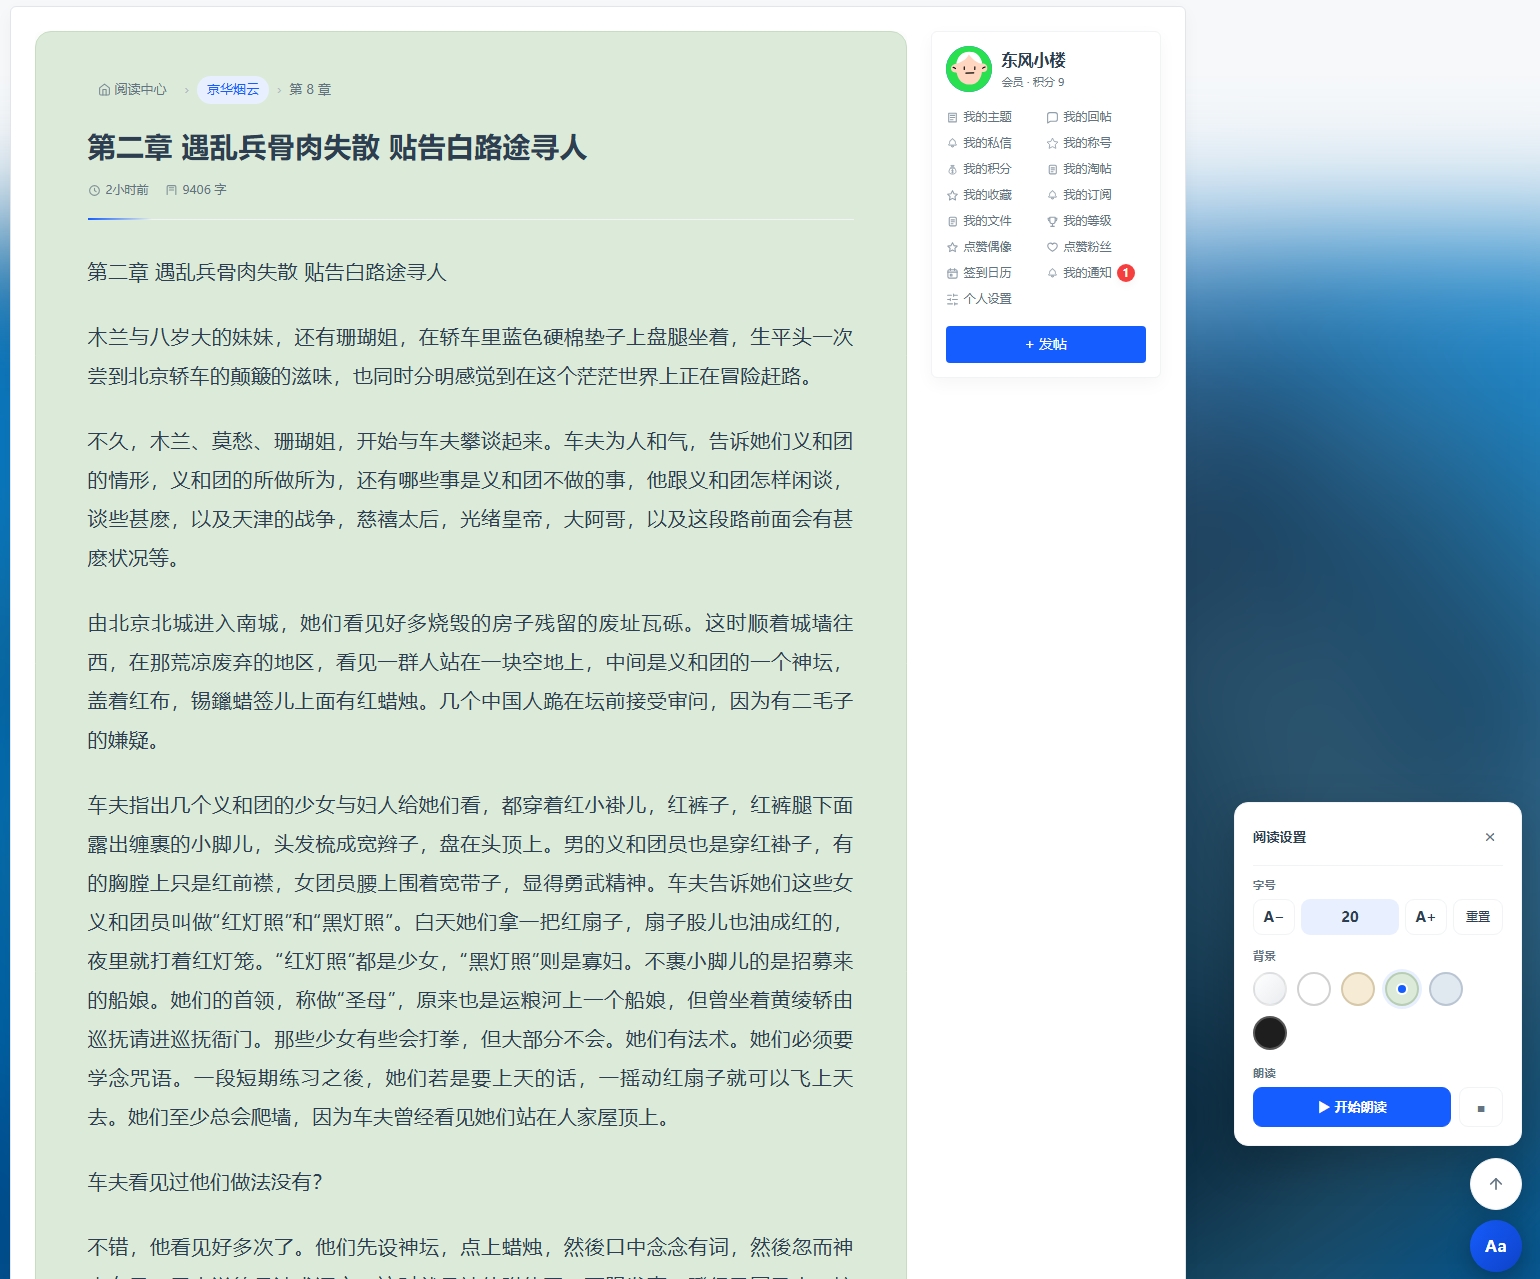Screen dimensions: 1540x1279
Task: Select the green background swatch
Action: (x=1402, y=989)
